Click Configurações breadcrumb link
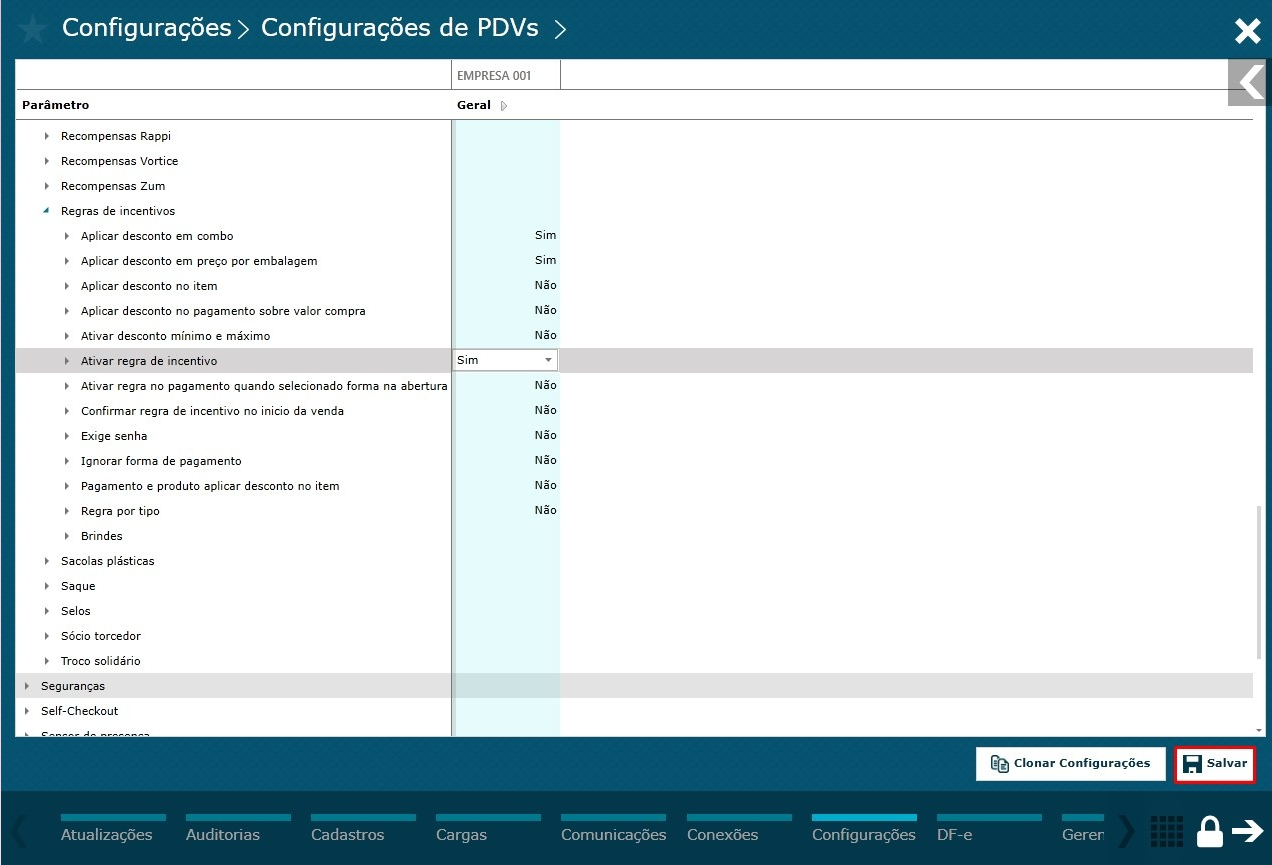Screen dimensions: 1272x865 [x=147, y=28]
